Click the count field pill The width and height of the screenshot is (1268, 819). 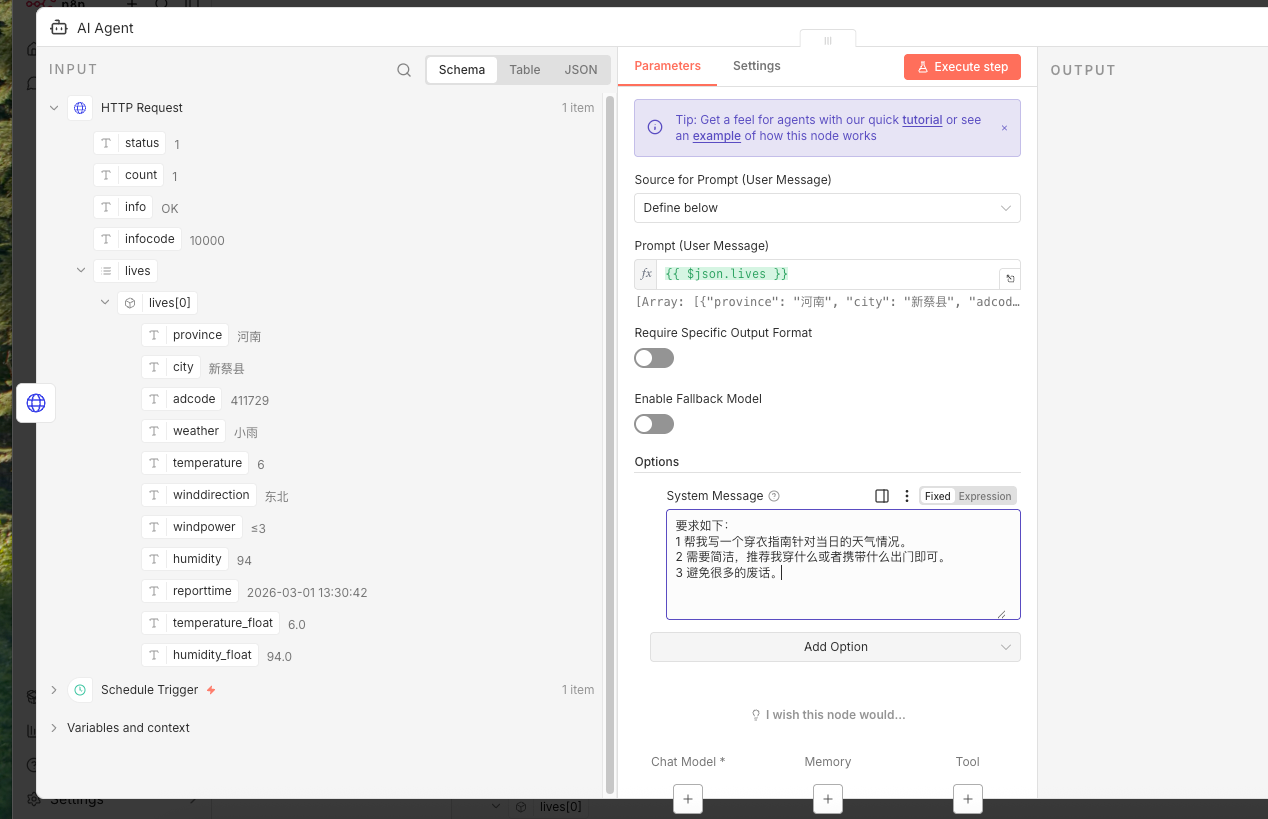pos(129,175)
